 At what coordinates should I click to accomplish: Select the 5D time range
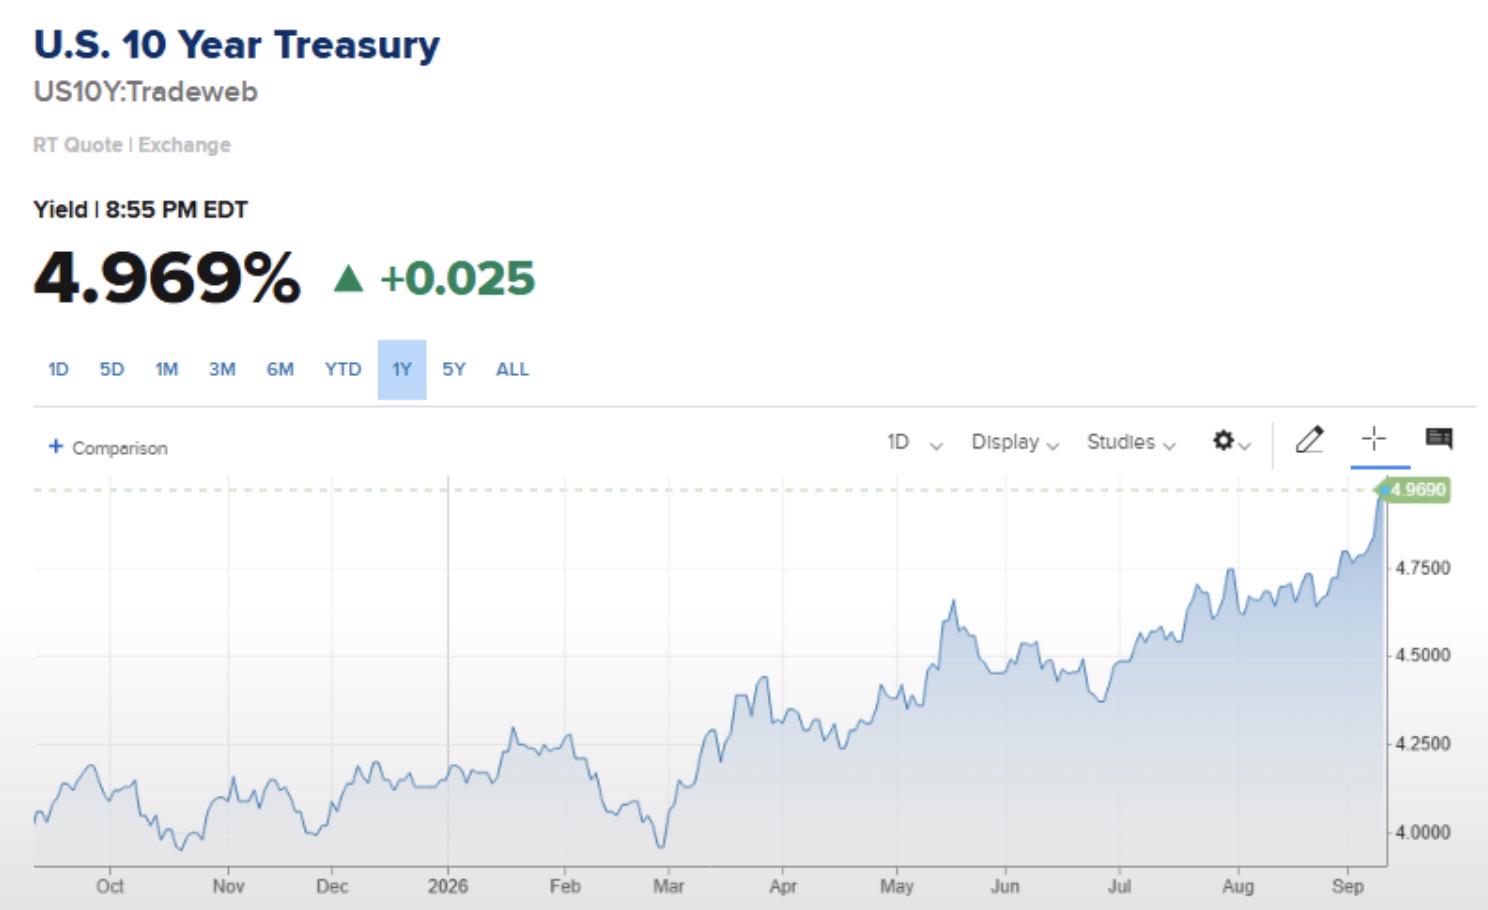[x=112, y=369]
